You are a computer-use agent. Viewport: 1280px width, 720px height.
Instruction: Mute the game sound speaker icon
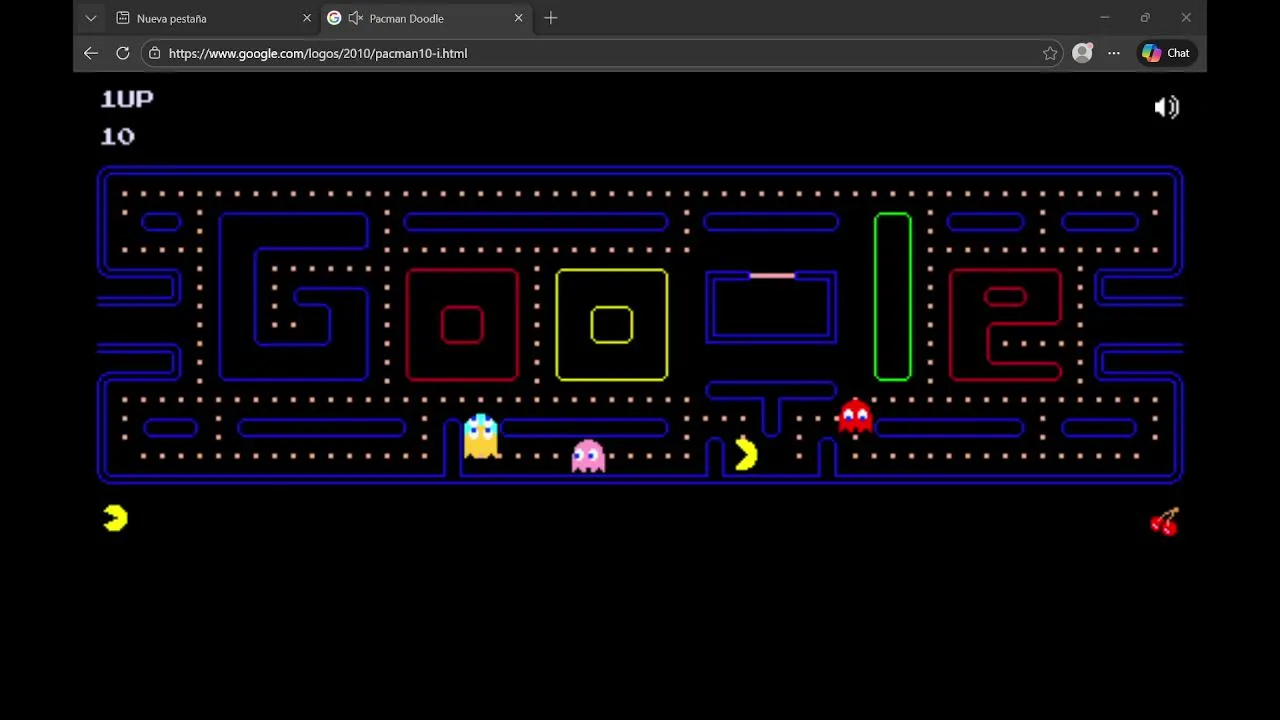tap(1167, 107)
